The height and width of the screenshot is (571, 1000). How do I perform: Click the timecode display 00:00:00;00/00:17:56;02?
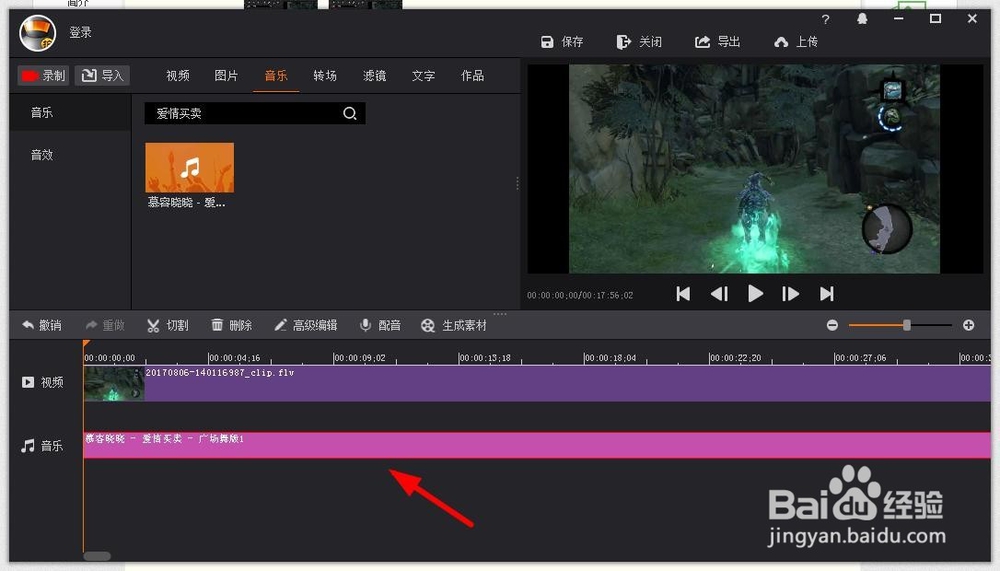tap(580, 295)
